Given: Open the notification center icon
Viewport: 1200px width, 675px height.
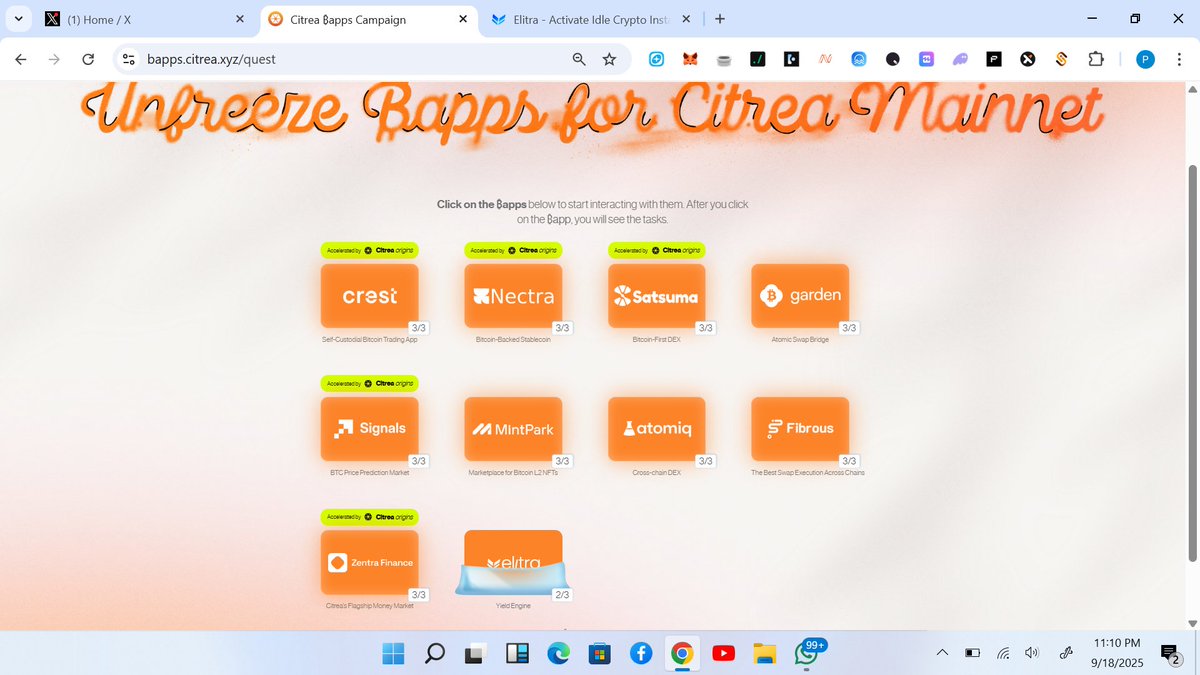Looking at the screenshot, I should coord(1169,654).
